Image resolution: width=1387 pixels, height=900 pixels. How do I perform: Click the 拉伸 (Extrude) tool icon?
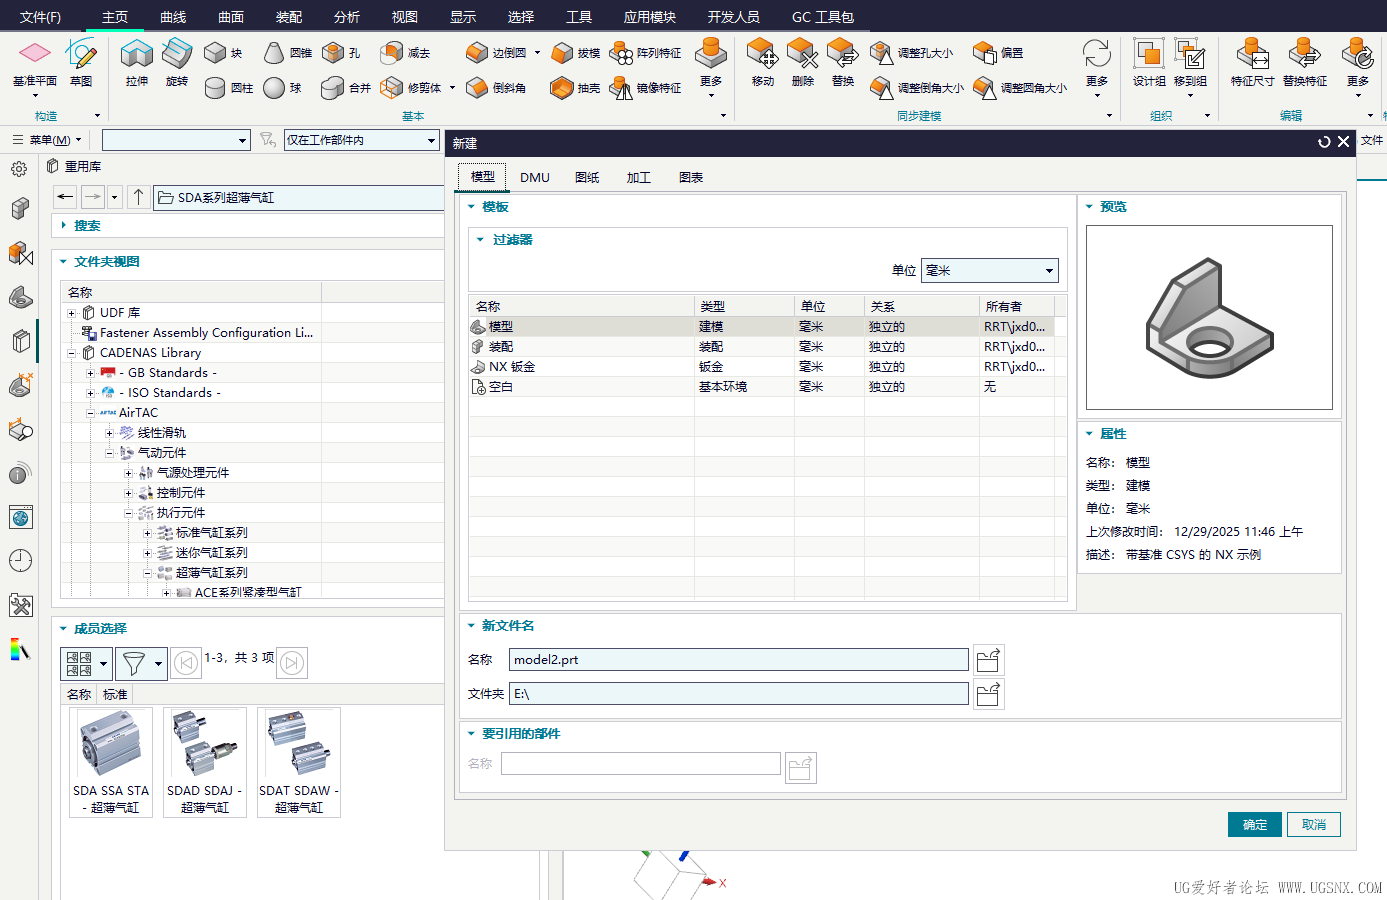tap(137, 55)
